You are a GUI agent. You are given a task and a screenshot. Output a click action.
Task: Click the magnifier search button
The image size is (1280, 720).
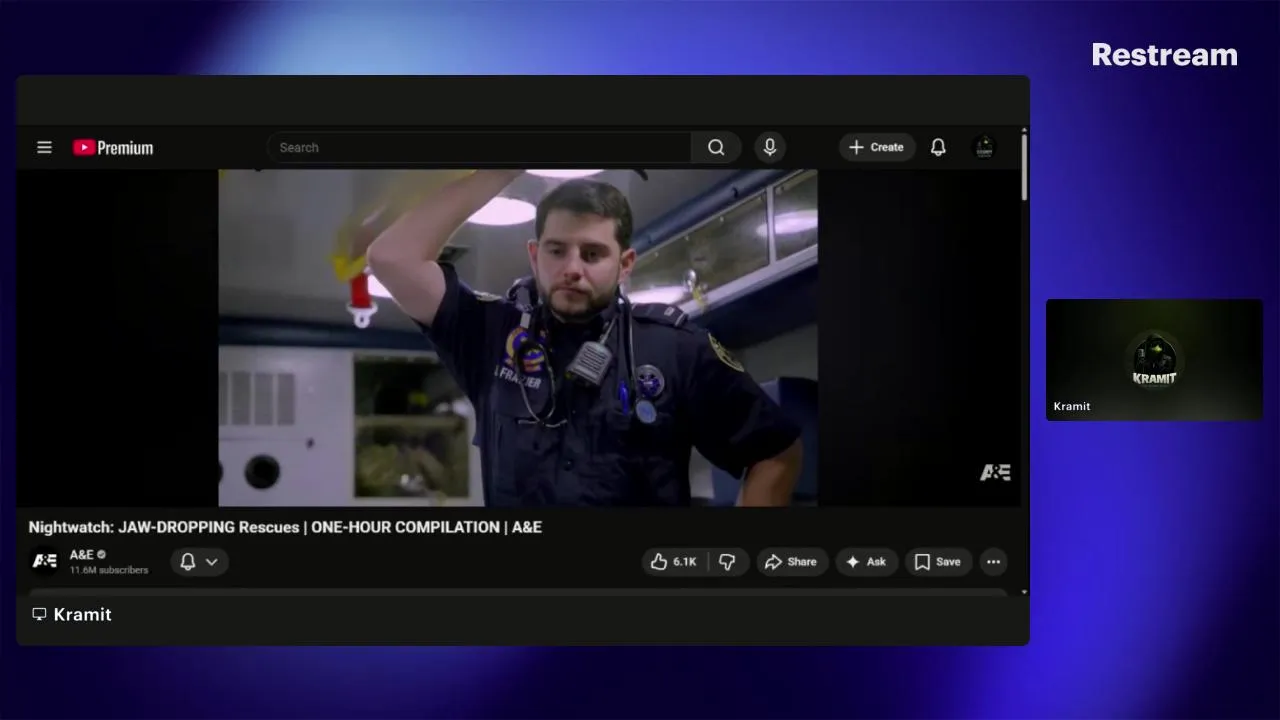click(x=716, y=147)
